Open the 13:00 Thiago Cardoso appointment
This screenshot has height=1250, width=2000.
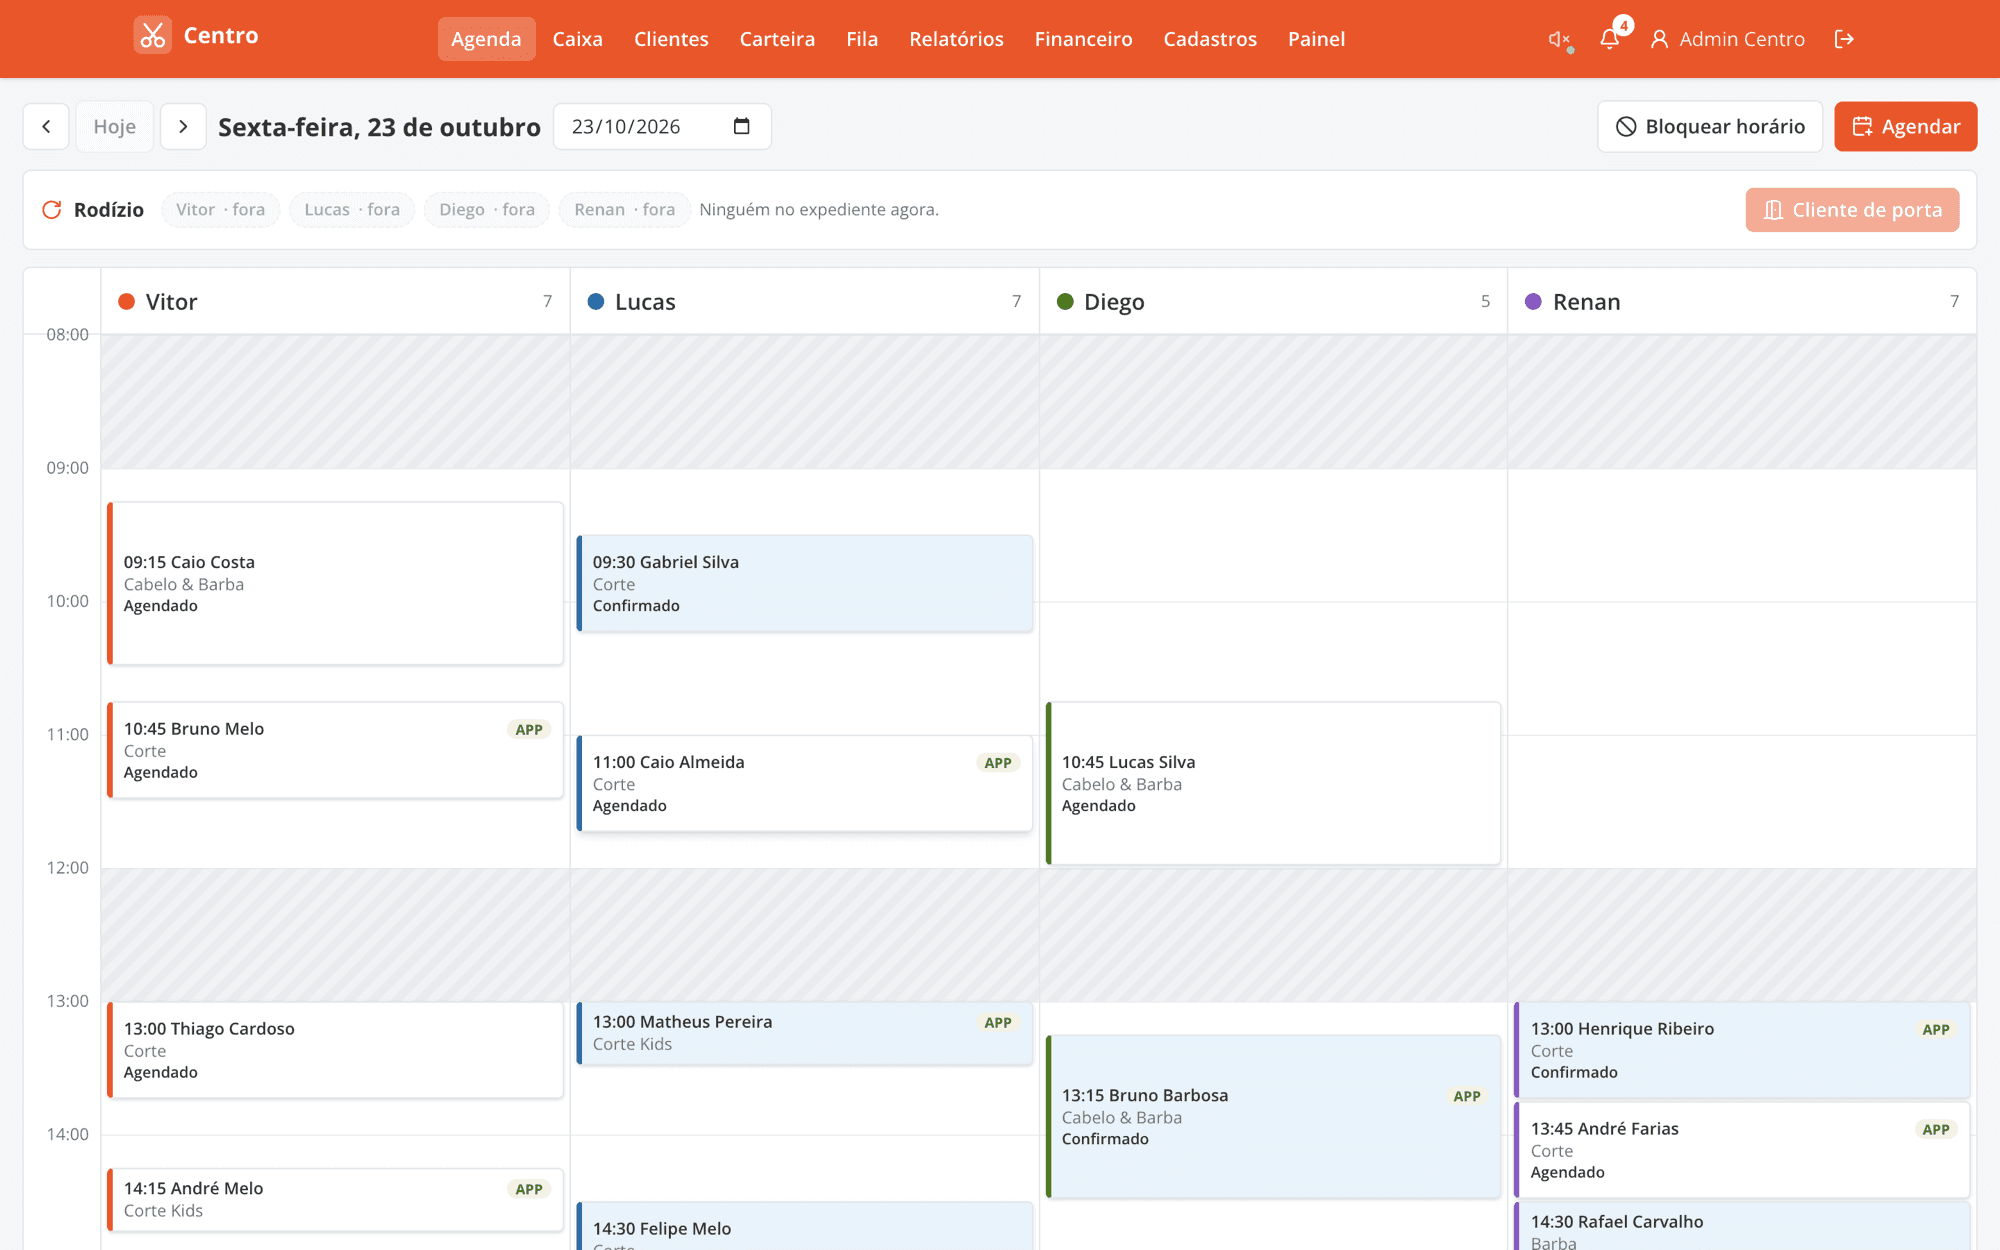point(335,1050)
